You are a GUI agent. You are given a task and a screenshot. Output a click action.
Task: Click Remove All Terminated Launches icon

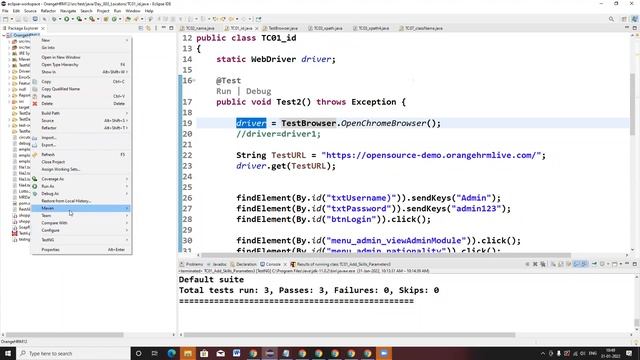[x=543, y=264]
